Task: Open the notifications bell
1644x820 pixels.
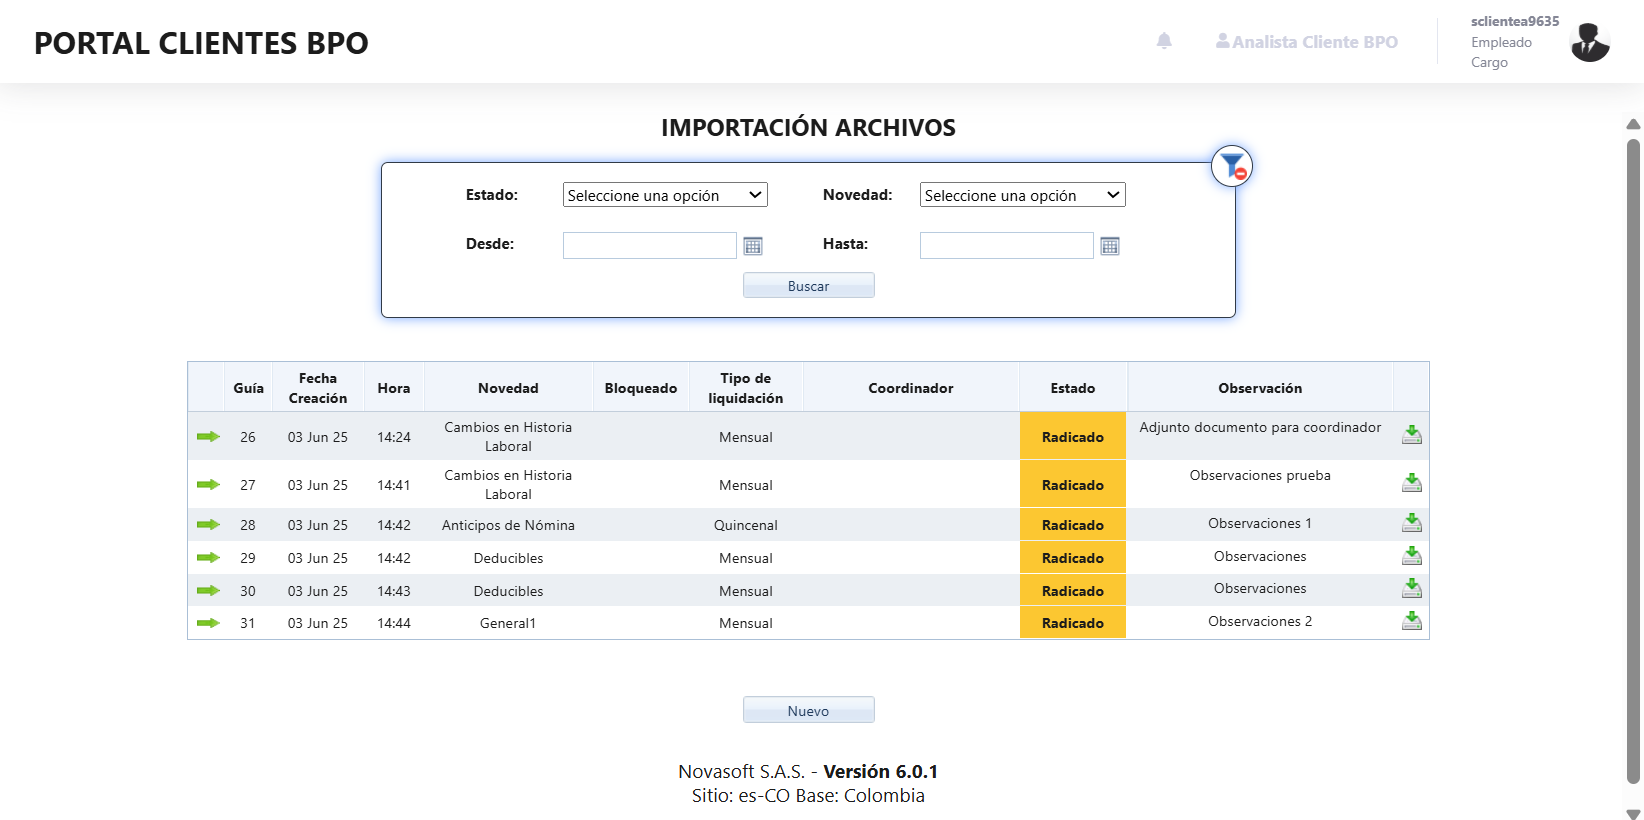Action: (1164, 41)
